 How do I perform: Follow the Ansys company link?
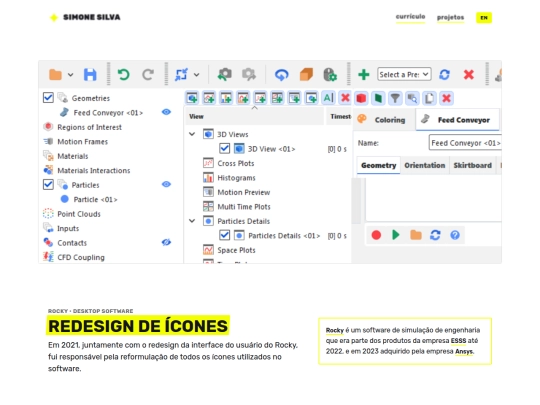click(x=464, y=352)
